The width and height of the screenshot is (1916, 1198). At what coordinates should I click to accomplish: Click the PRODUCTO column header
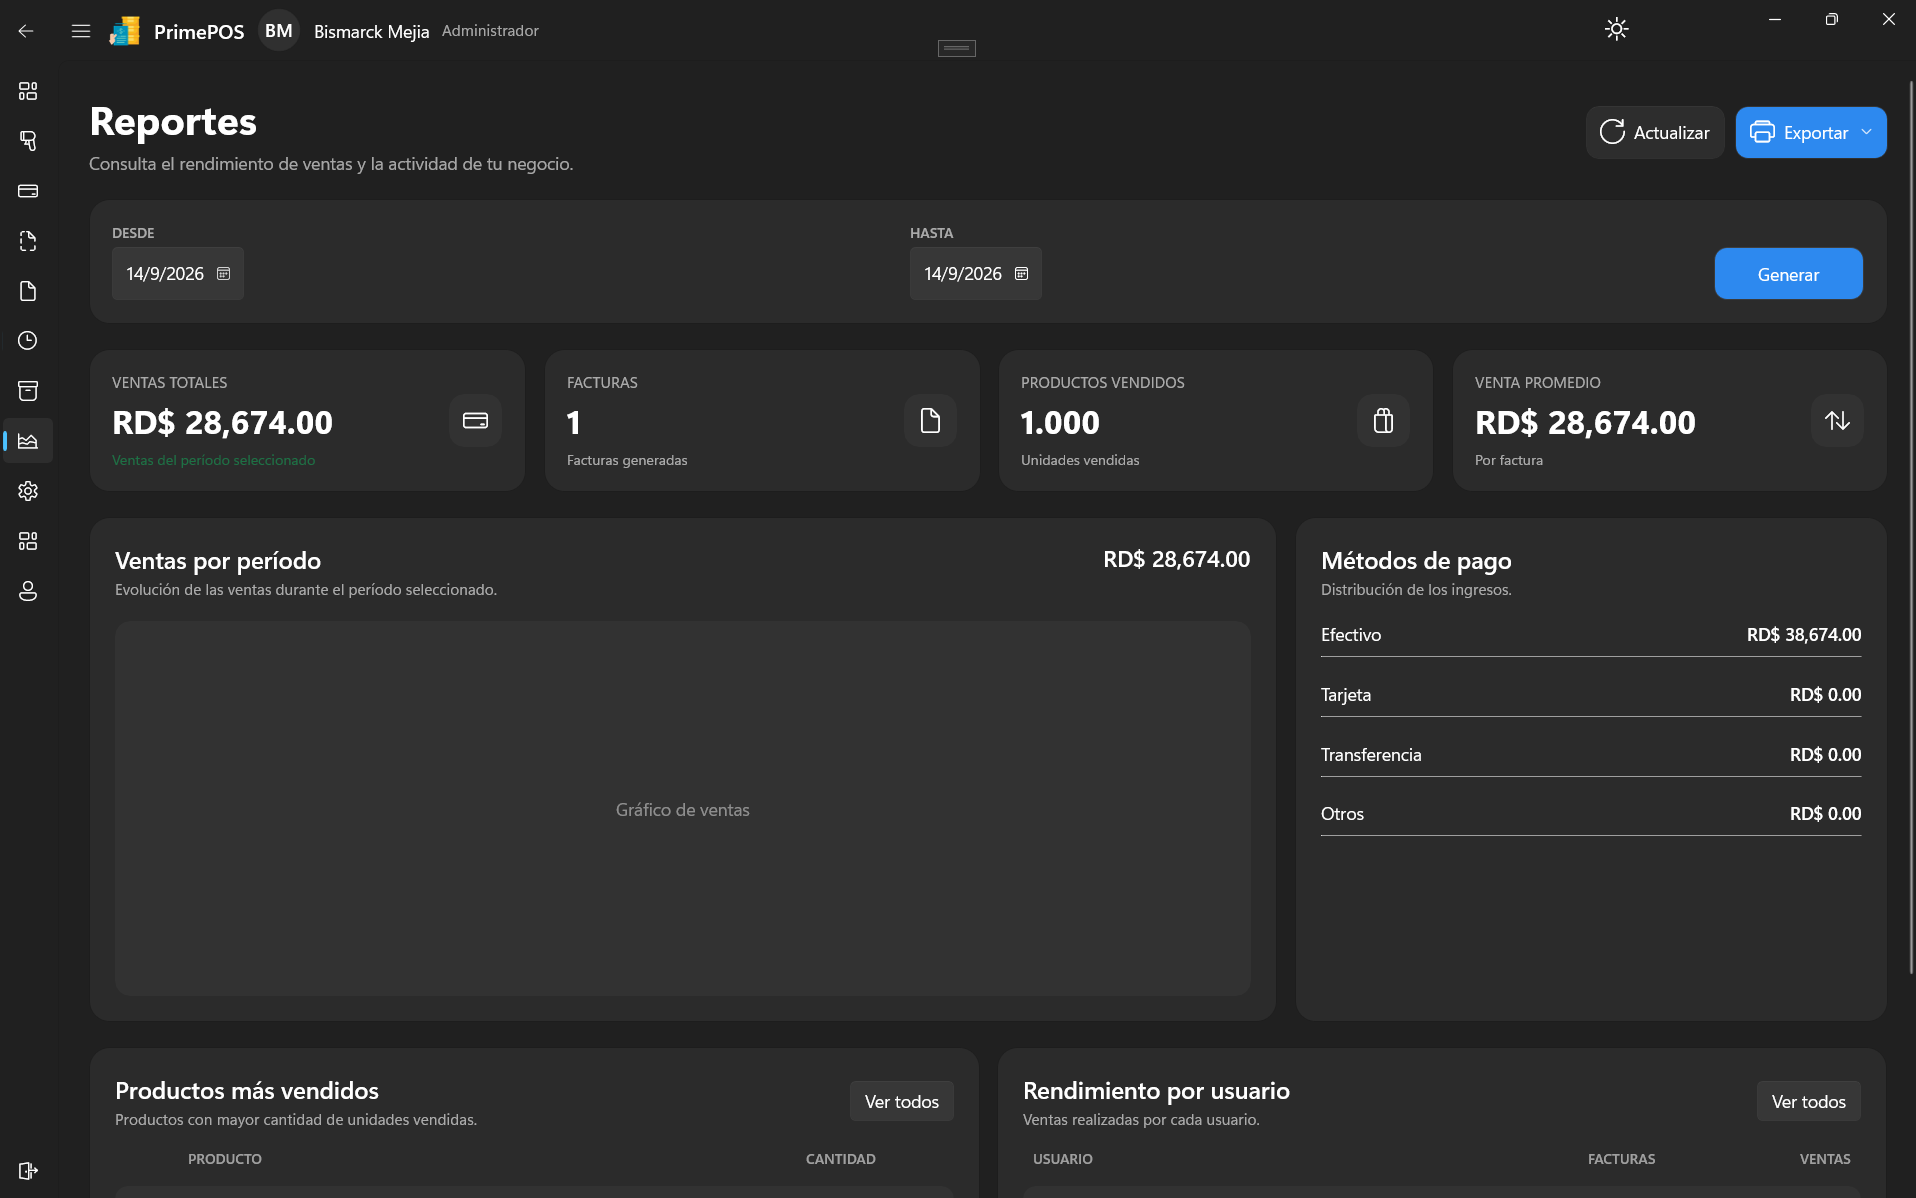click(225, 1159)
